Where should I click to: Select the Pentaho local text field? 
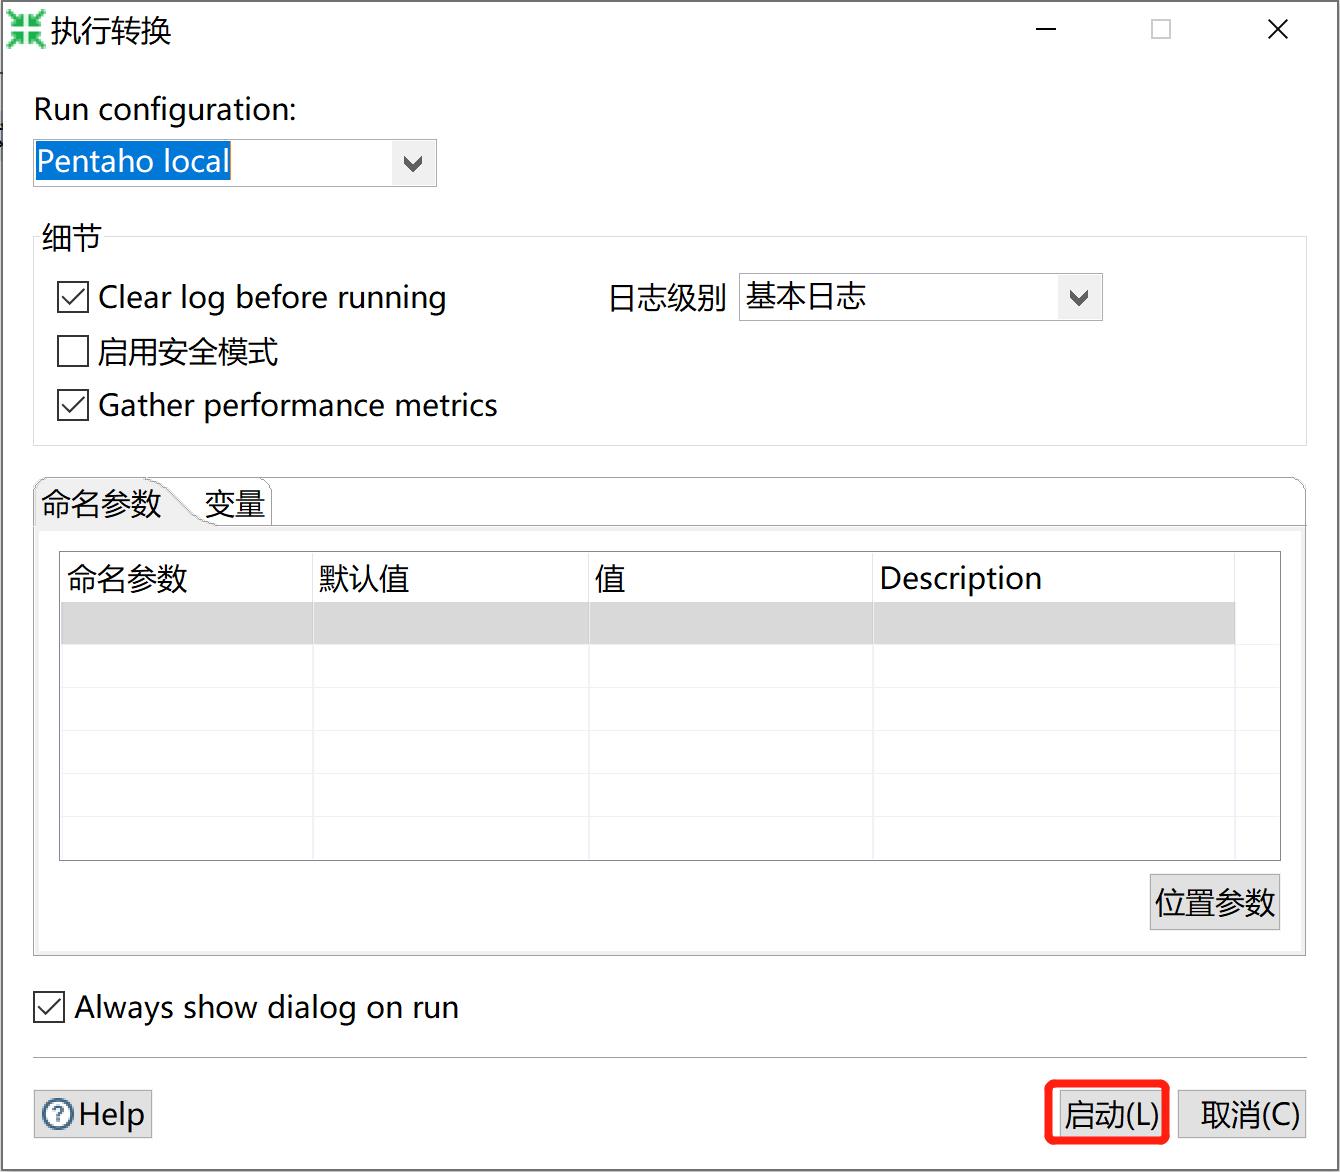(213, 163)
